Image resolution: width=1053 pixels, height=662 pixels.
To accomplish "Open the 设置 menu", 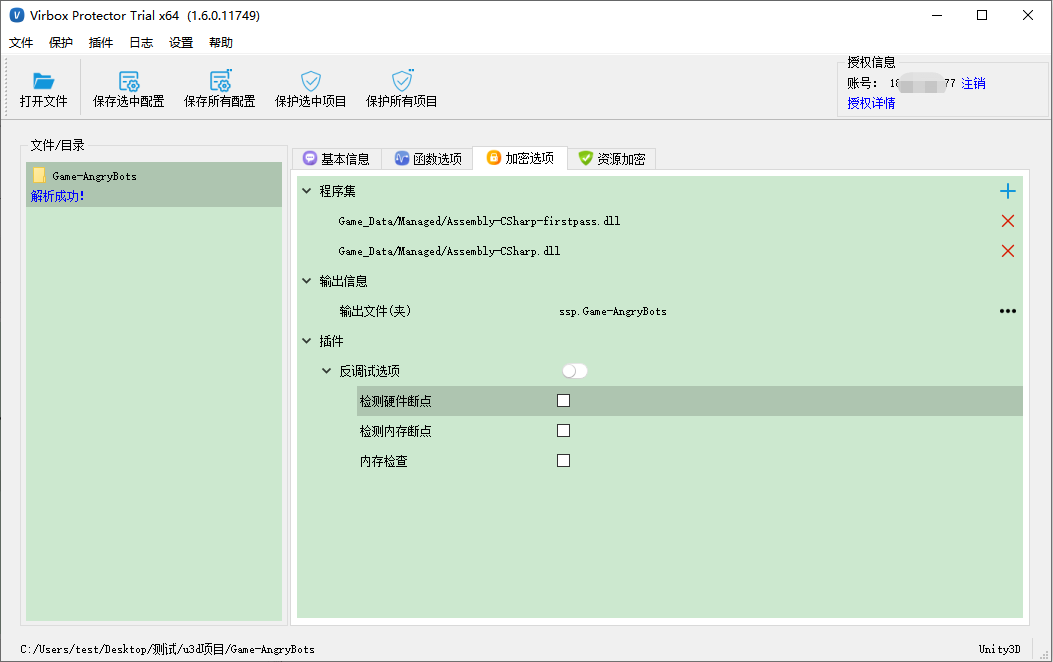I will click(181, 43).
